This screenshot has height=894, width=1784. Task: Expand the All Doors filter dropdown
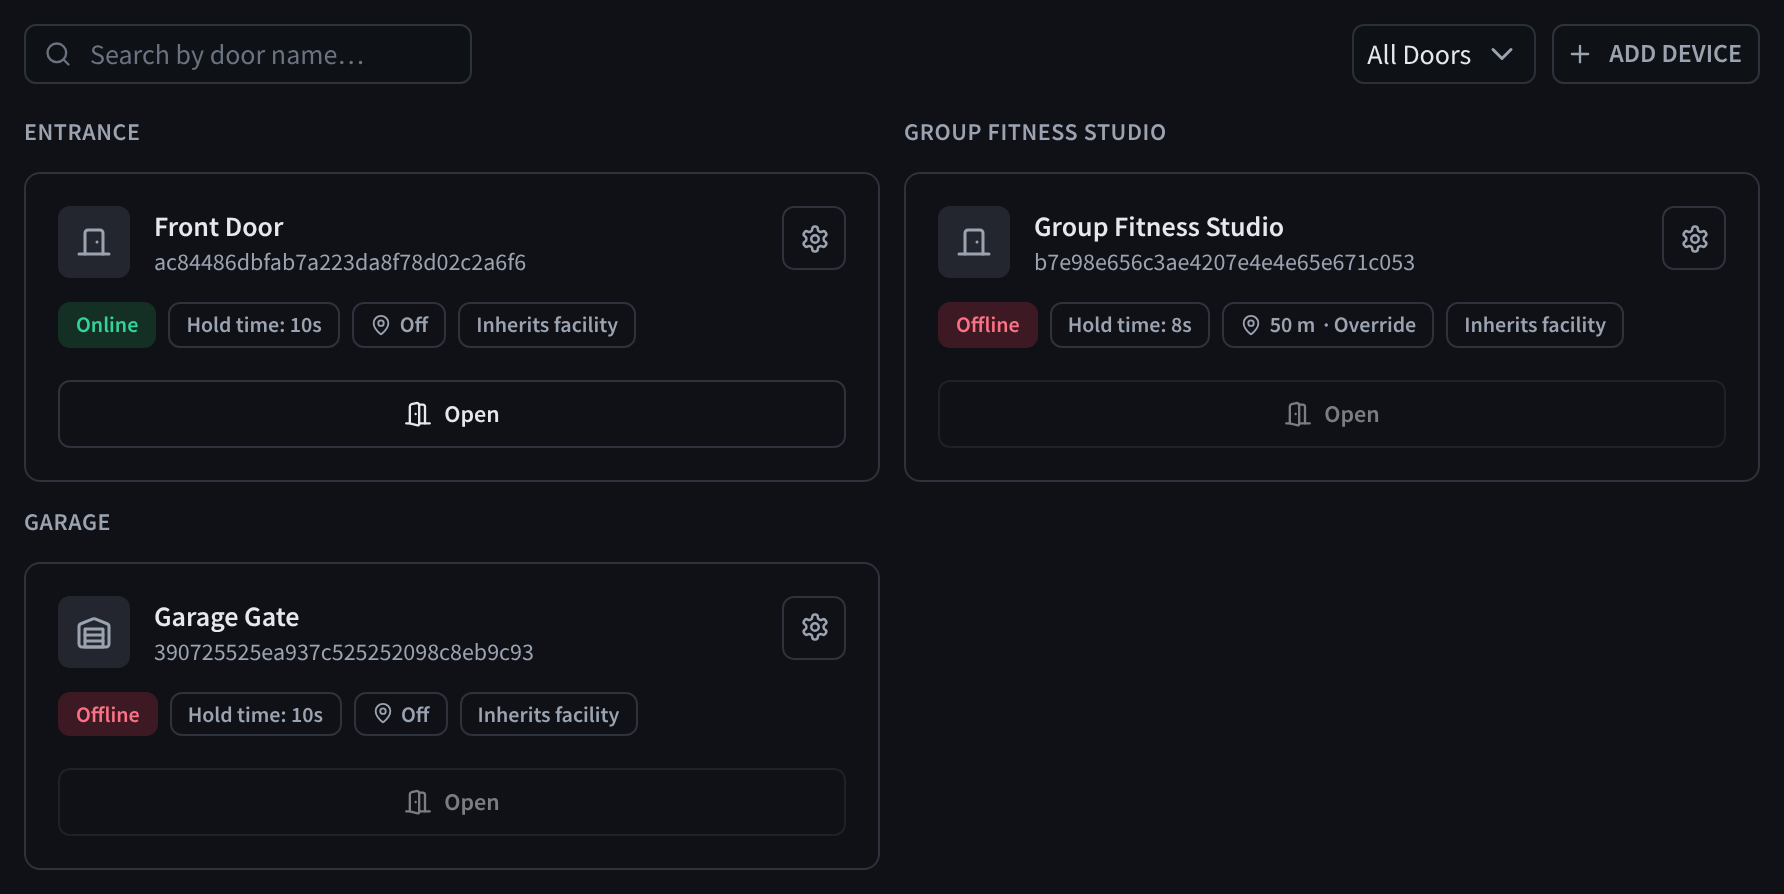[x=1443, y=54]
